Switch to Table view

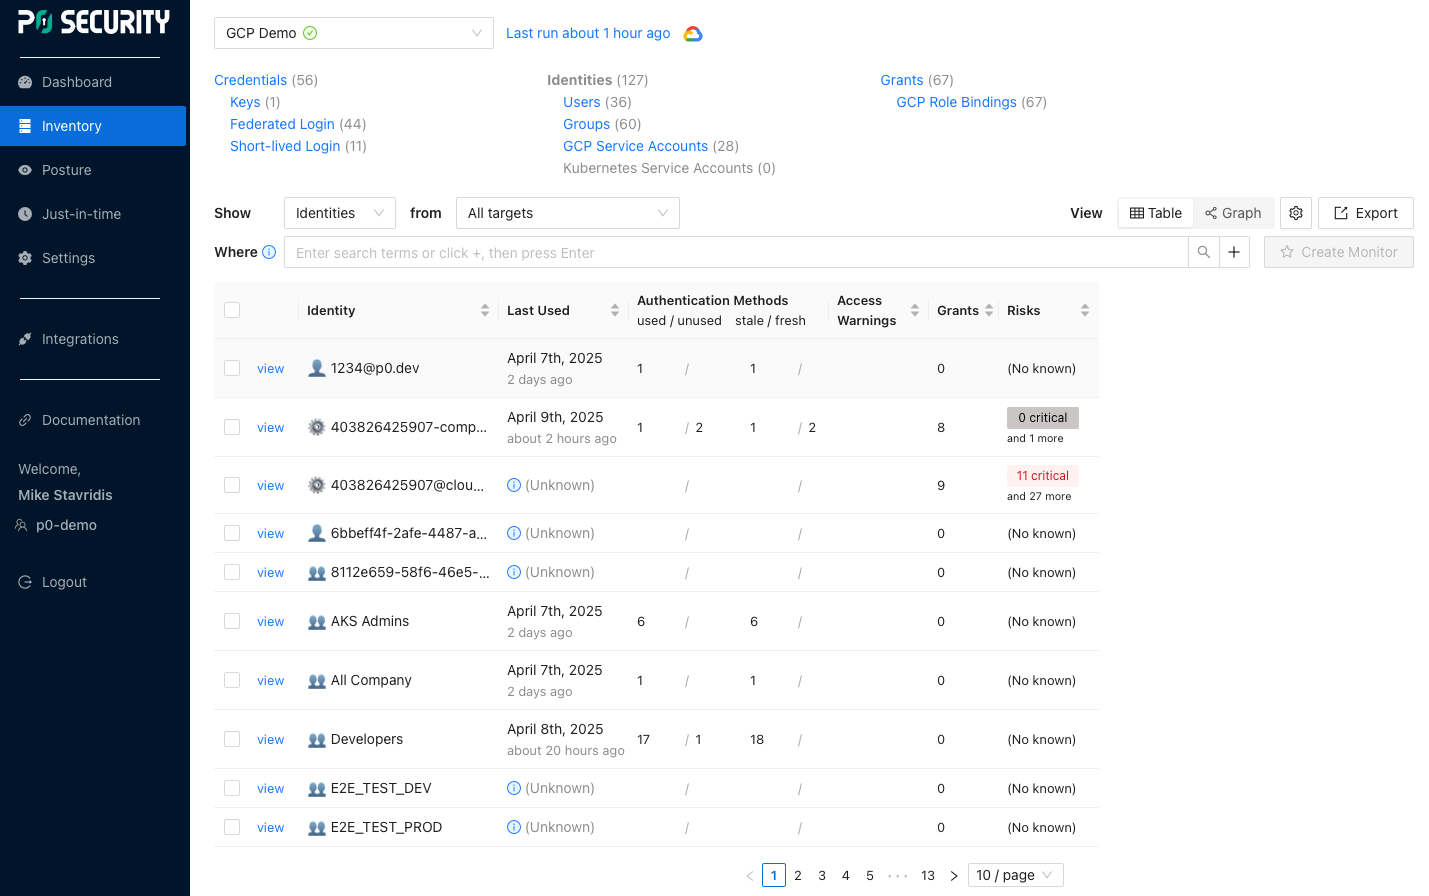point(1156,213)
